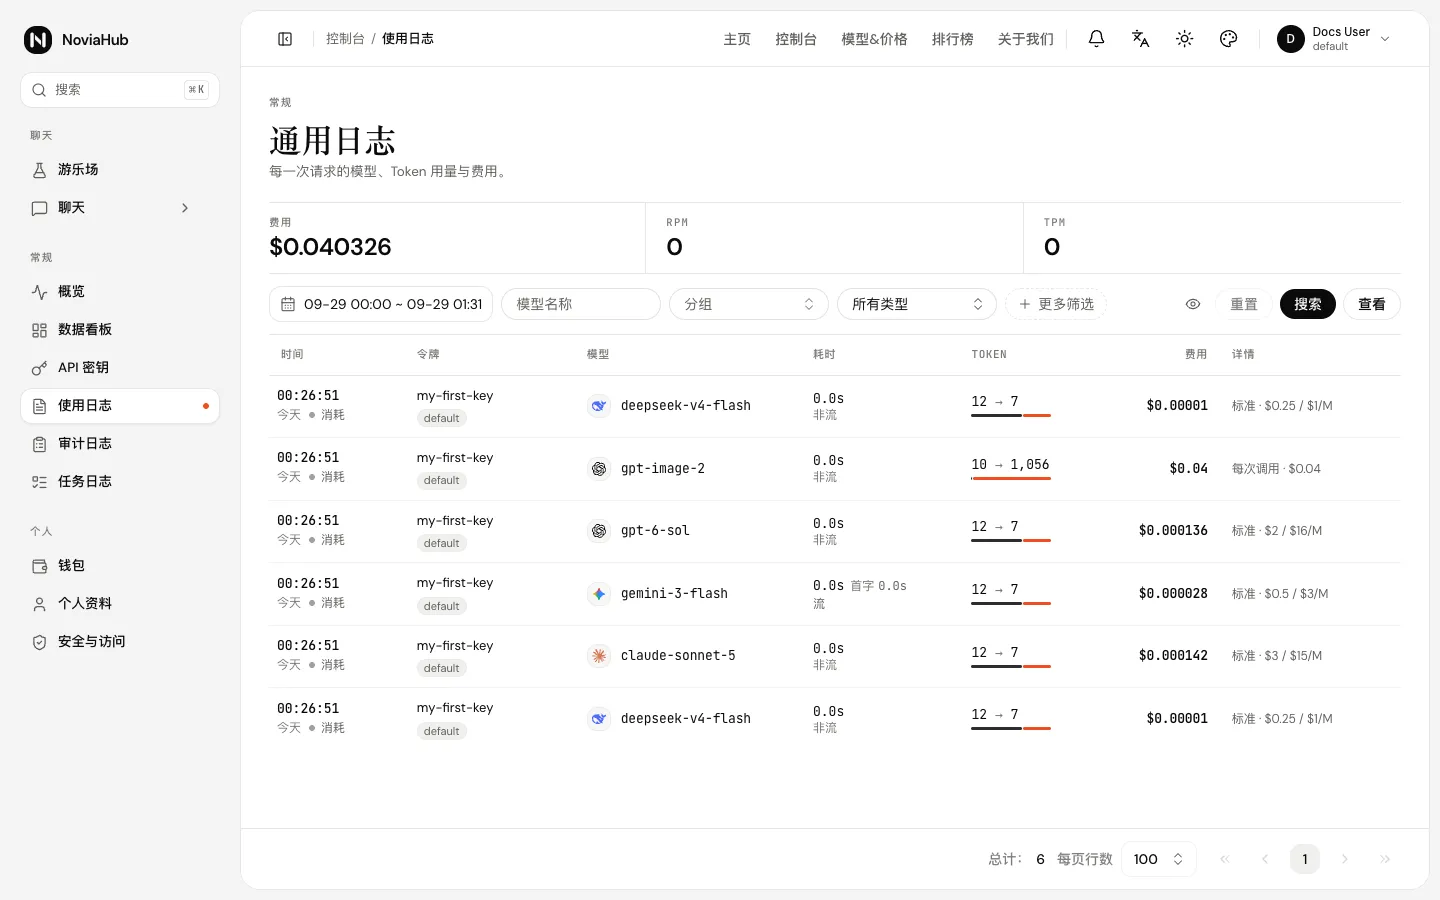Viewport: 1440px width, 900px height.
Task: Click the 控制台 breadcrumb link
Action: [x=345, y=39]
